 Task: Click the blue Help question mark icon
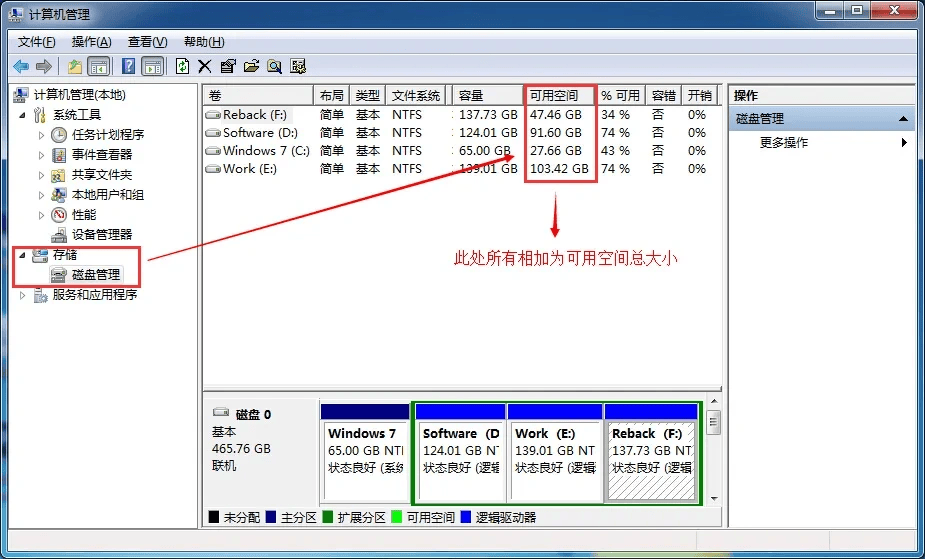click(x=129, y=66)
